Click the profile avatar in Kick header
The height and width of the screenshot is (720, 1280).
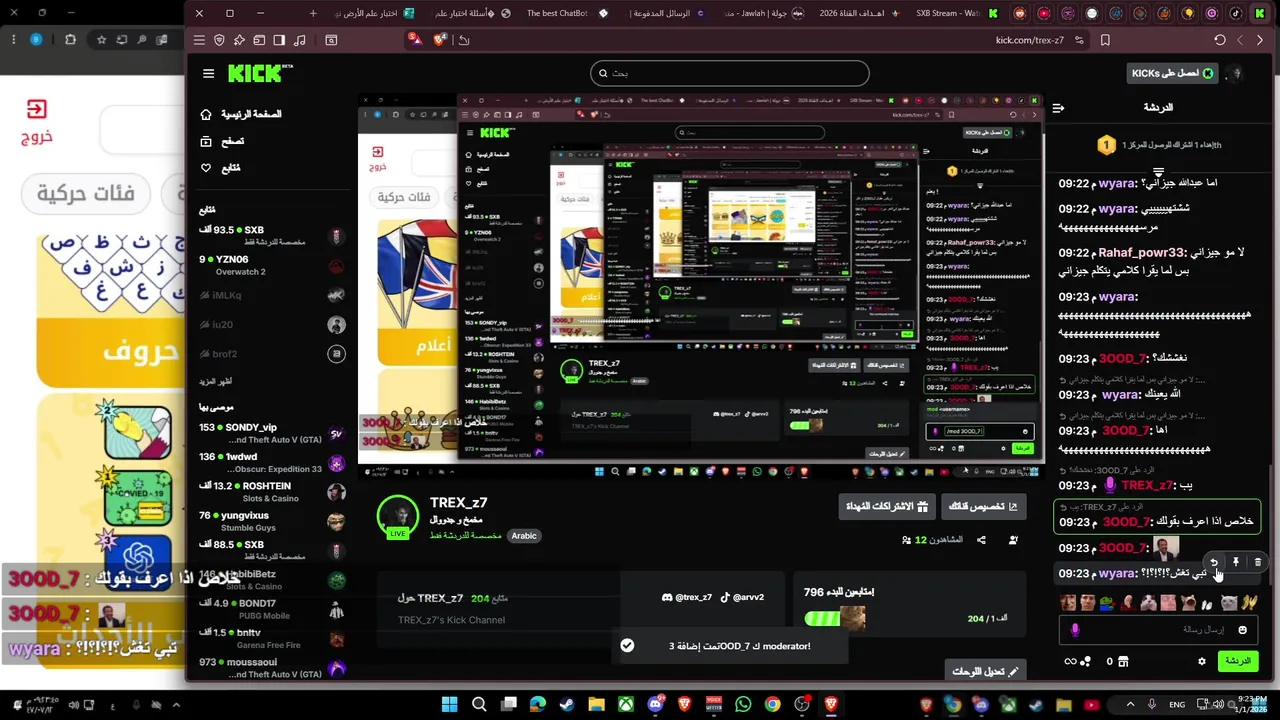pos(1237,73)
